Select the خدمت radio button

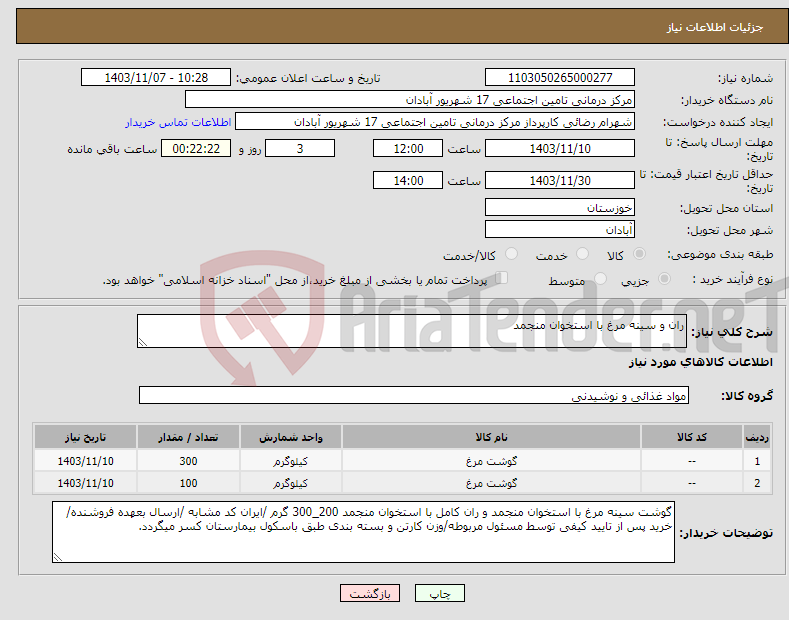point(582,254)
